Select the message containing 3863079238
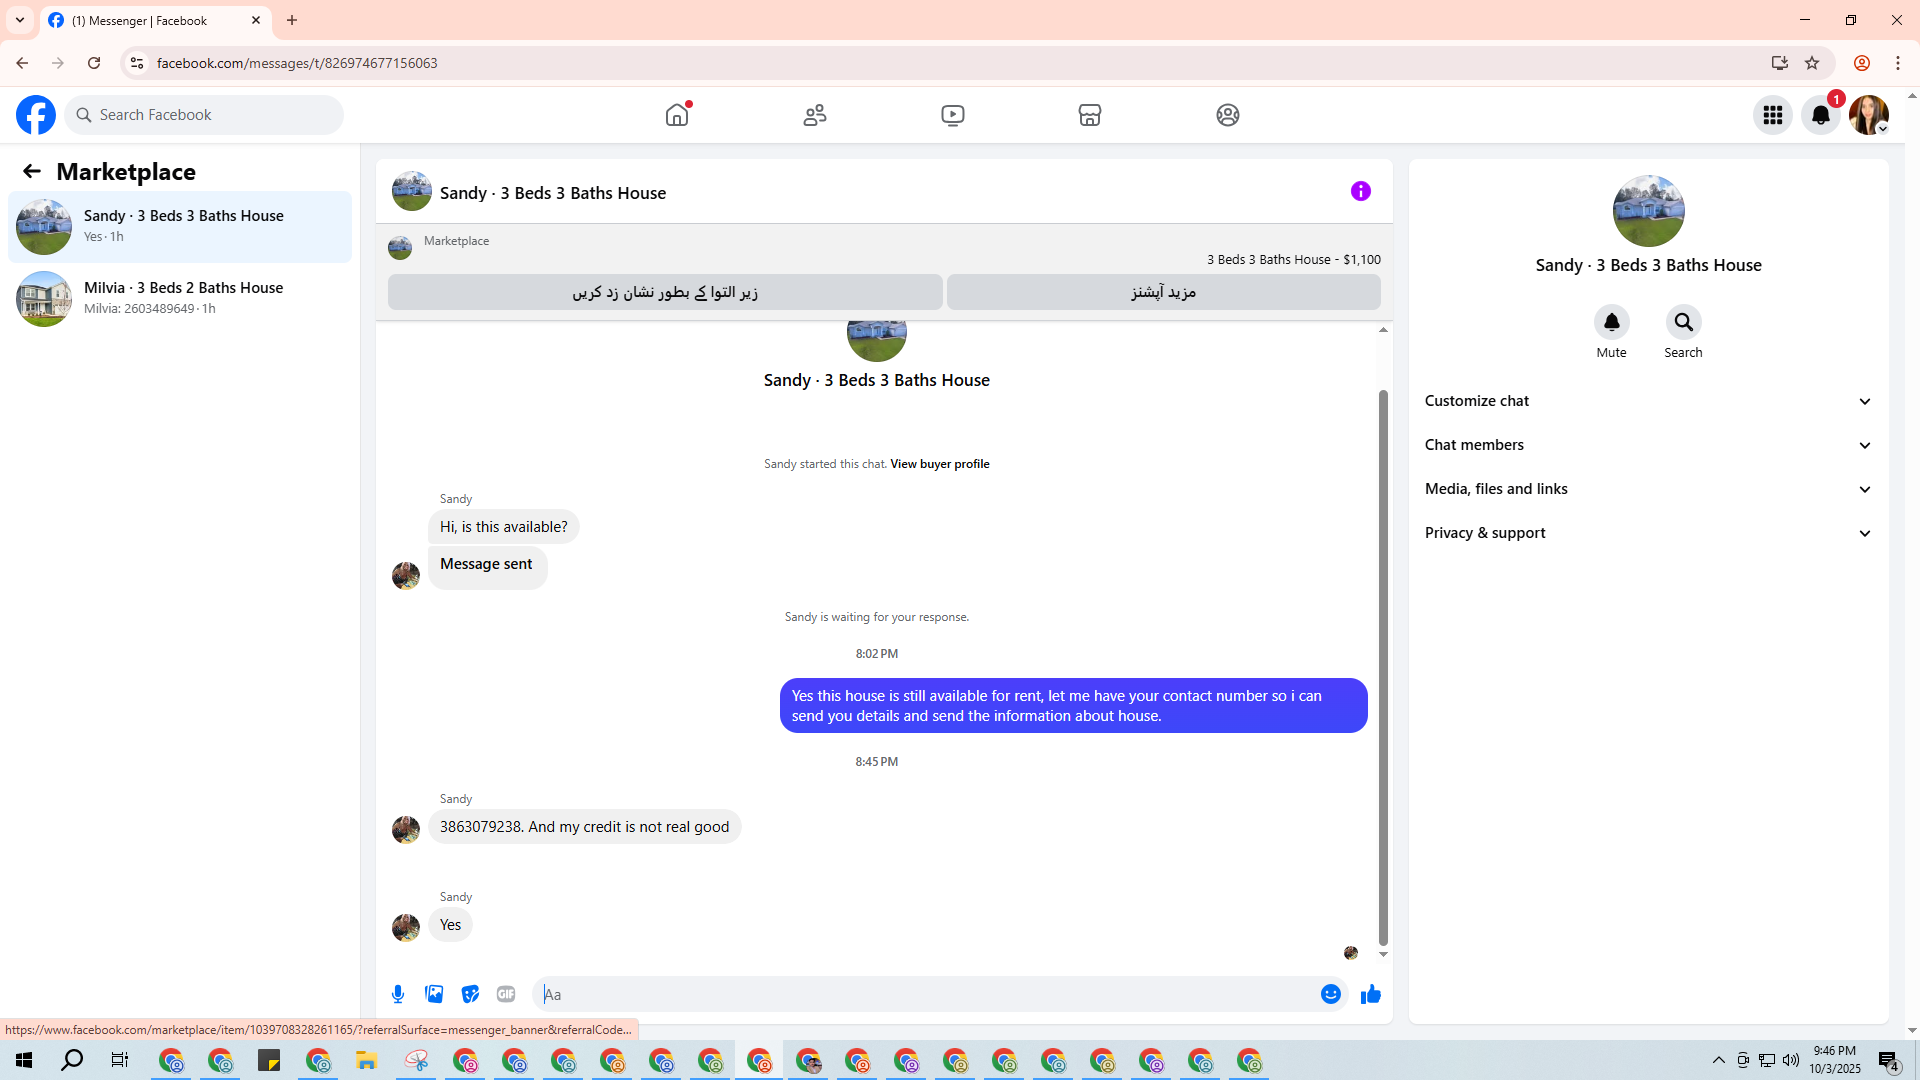1920x1080 pixels. click(x=585, y=827)
